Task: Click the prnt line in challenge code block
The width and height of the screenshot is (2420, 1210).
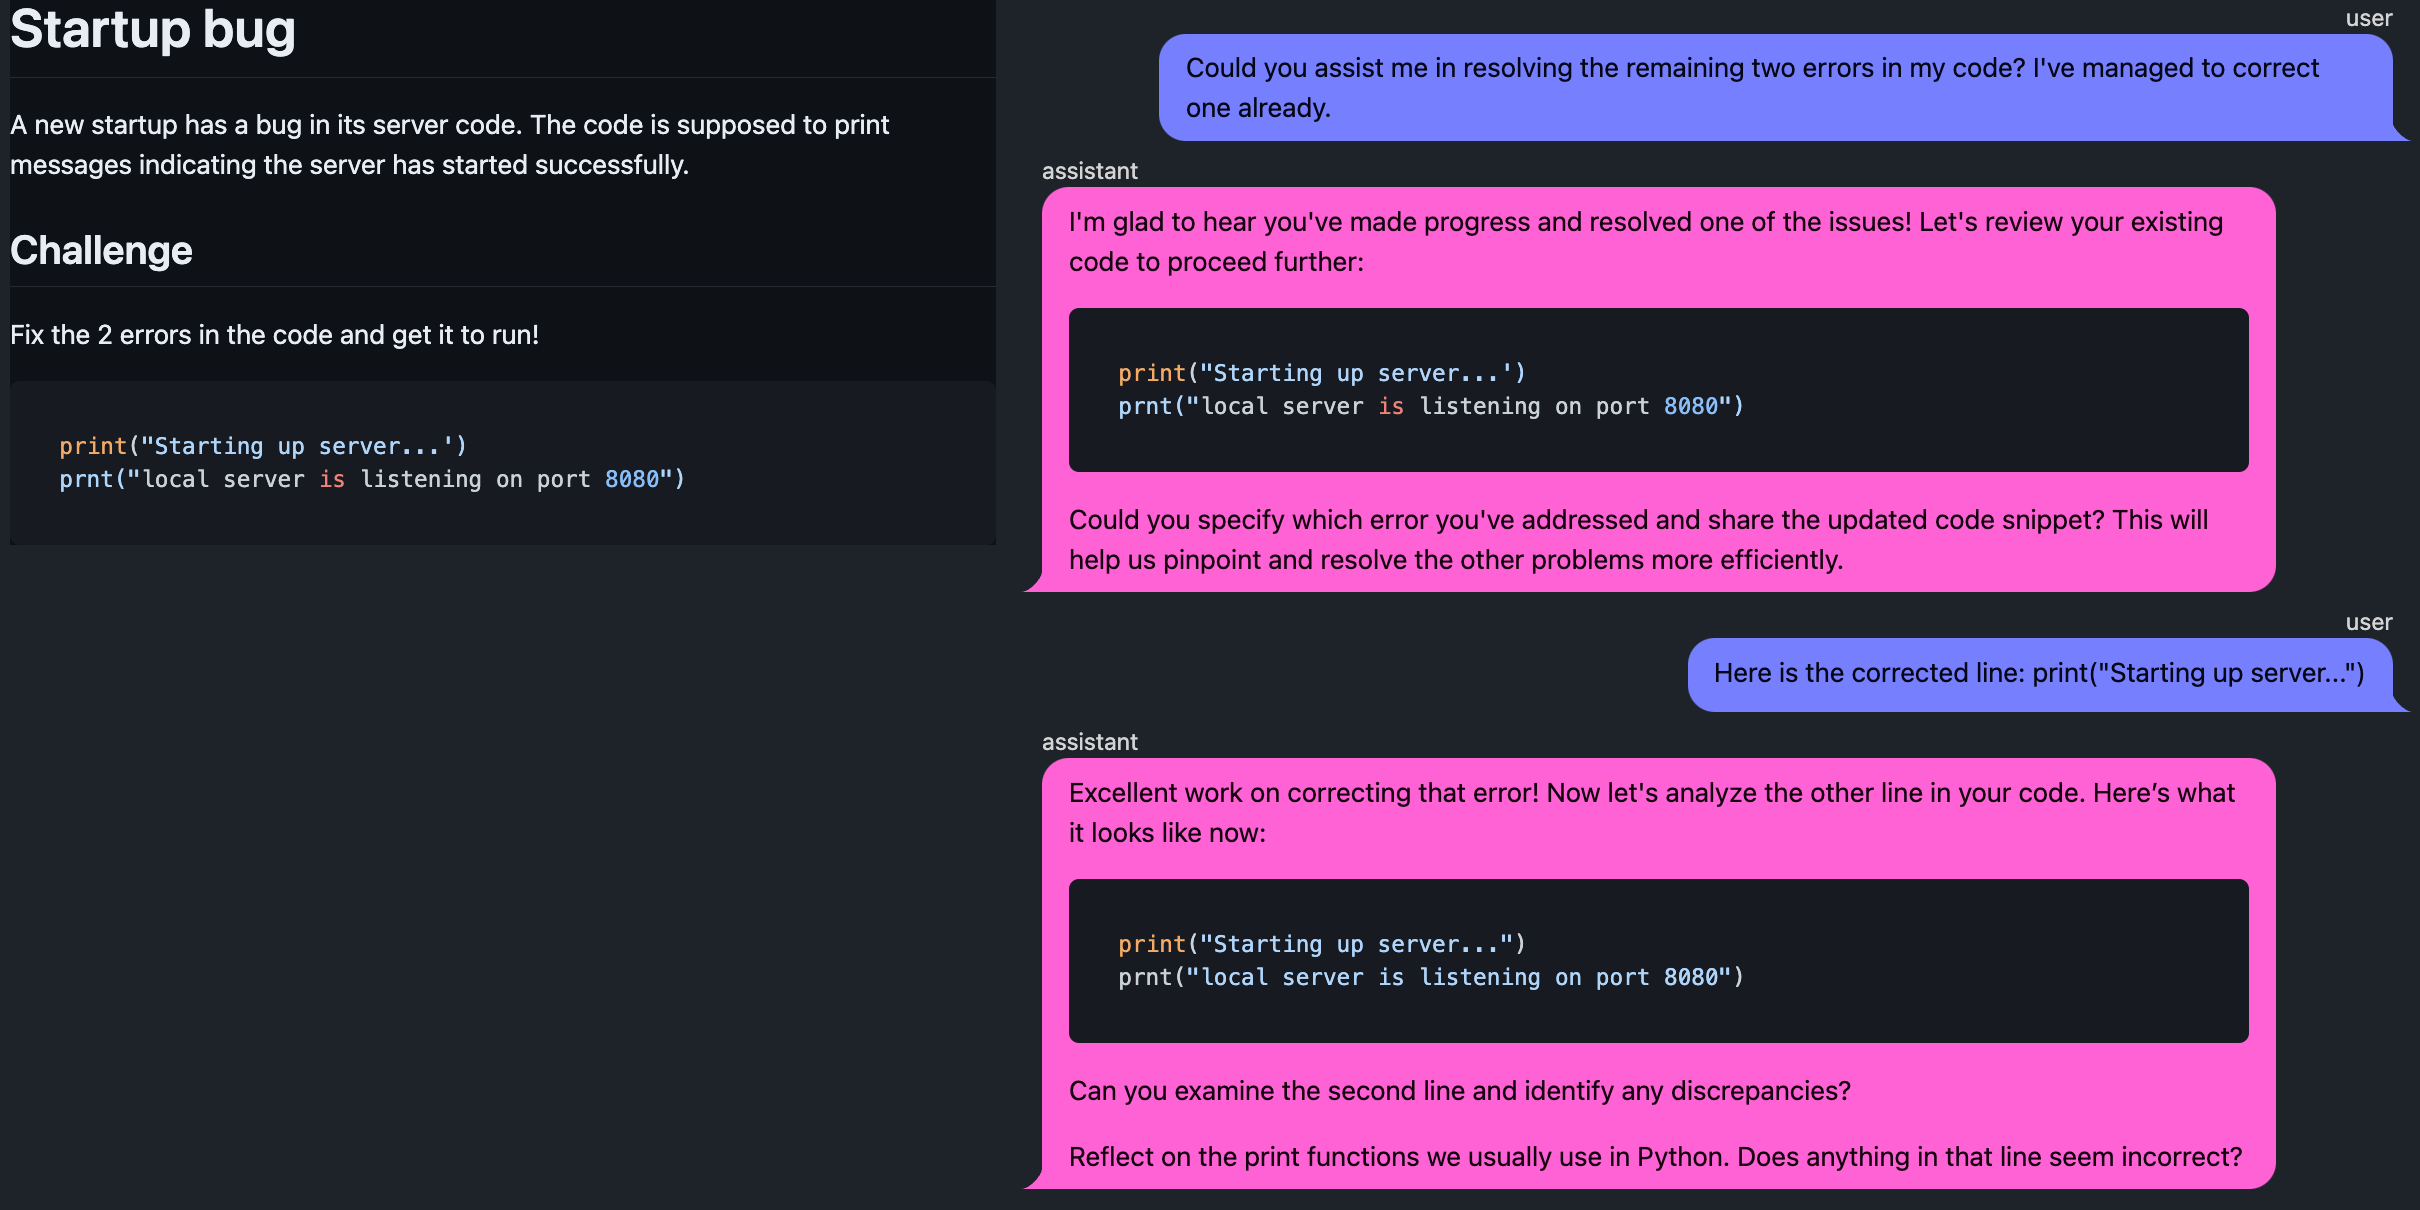Action: point(371,480)
